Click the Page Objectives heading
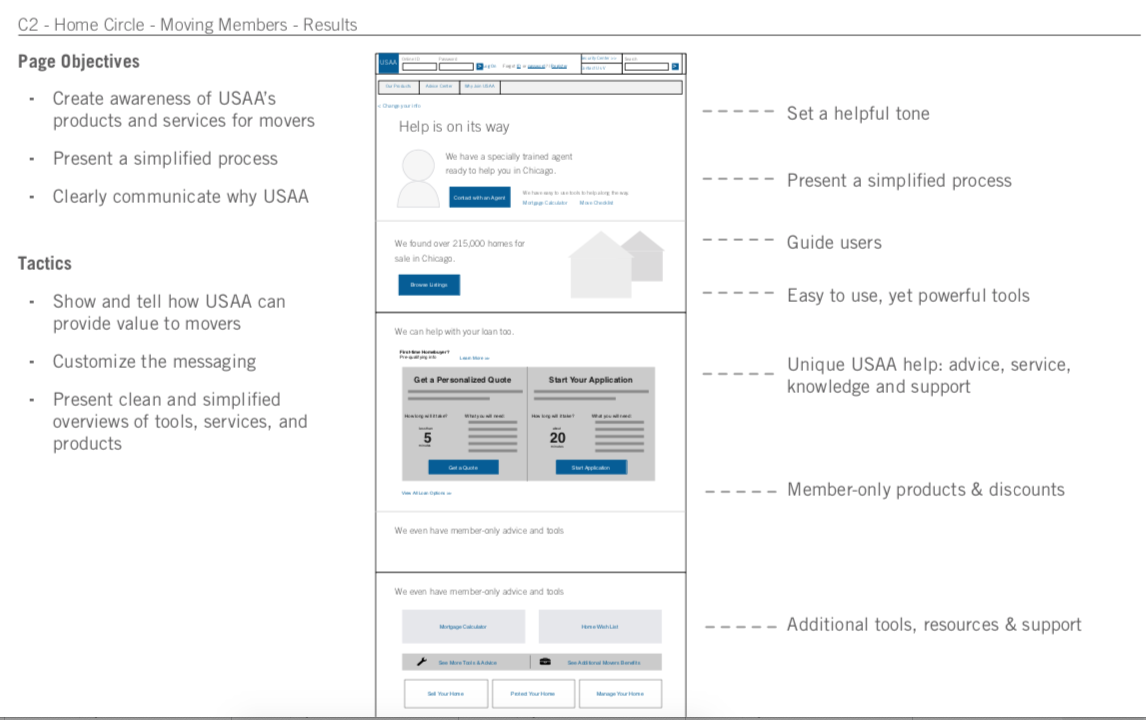Image resolution: width=1146 pixels, height=720 pixels. click(79, 61)
